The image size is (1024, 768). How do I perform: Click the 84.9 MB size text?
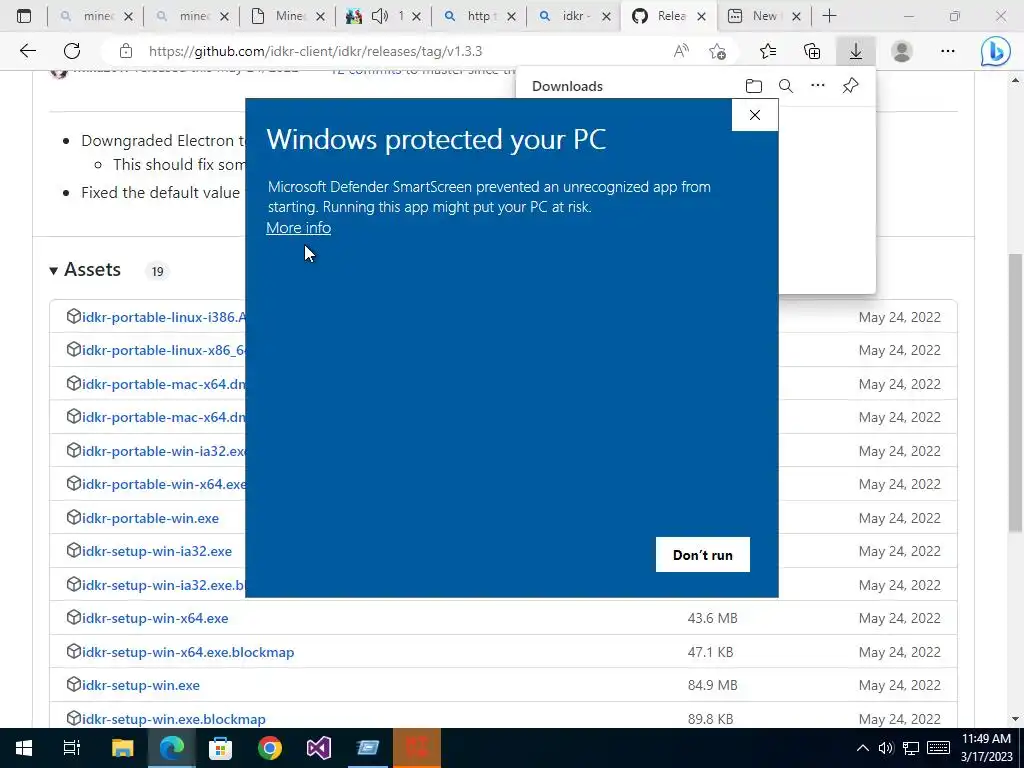click(712, 685)
